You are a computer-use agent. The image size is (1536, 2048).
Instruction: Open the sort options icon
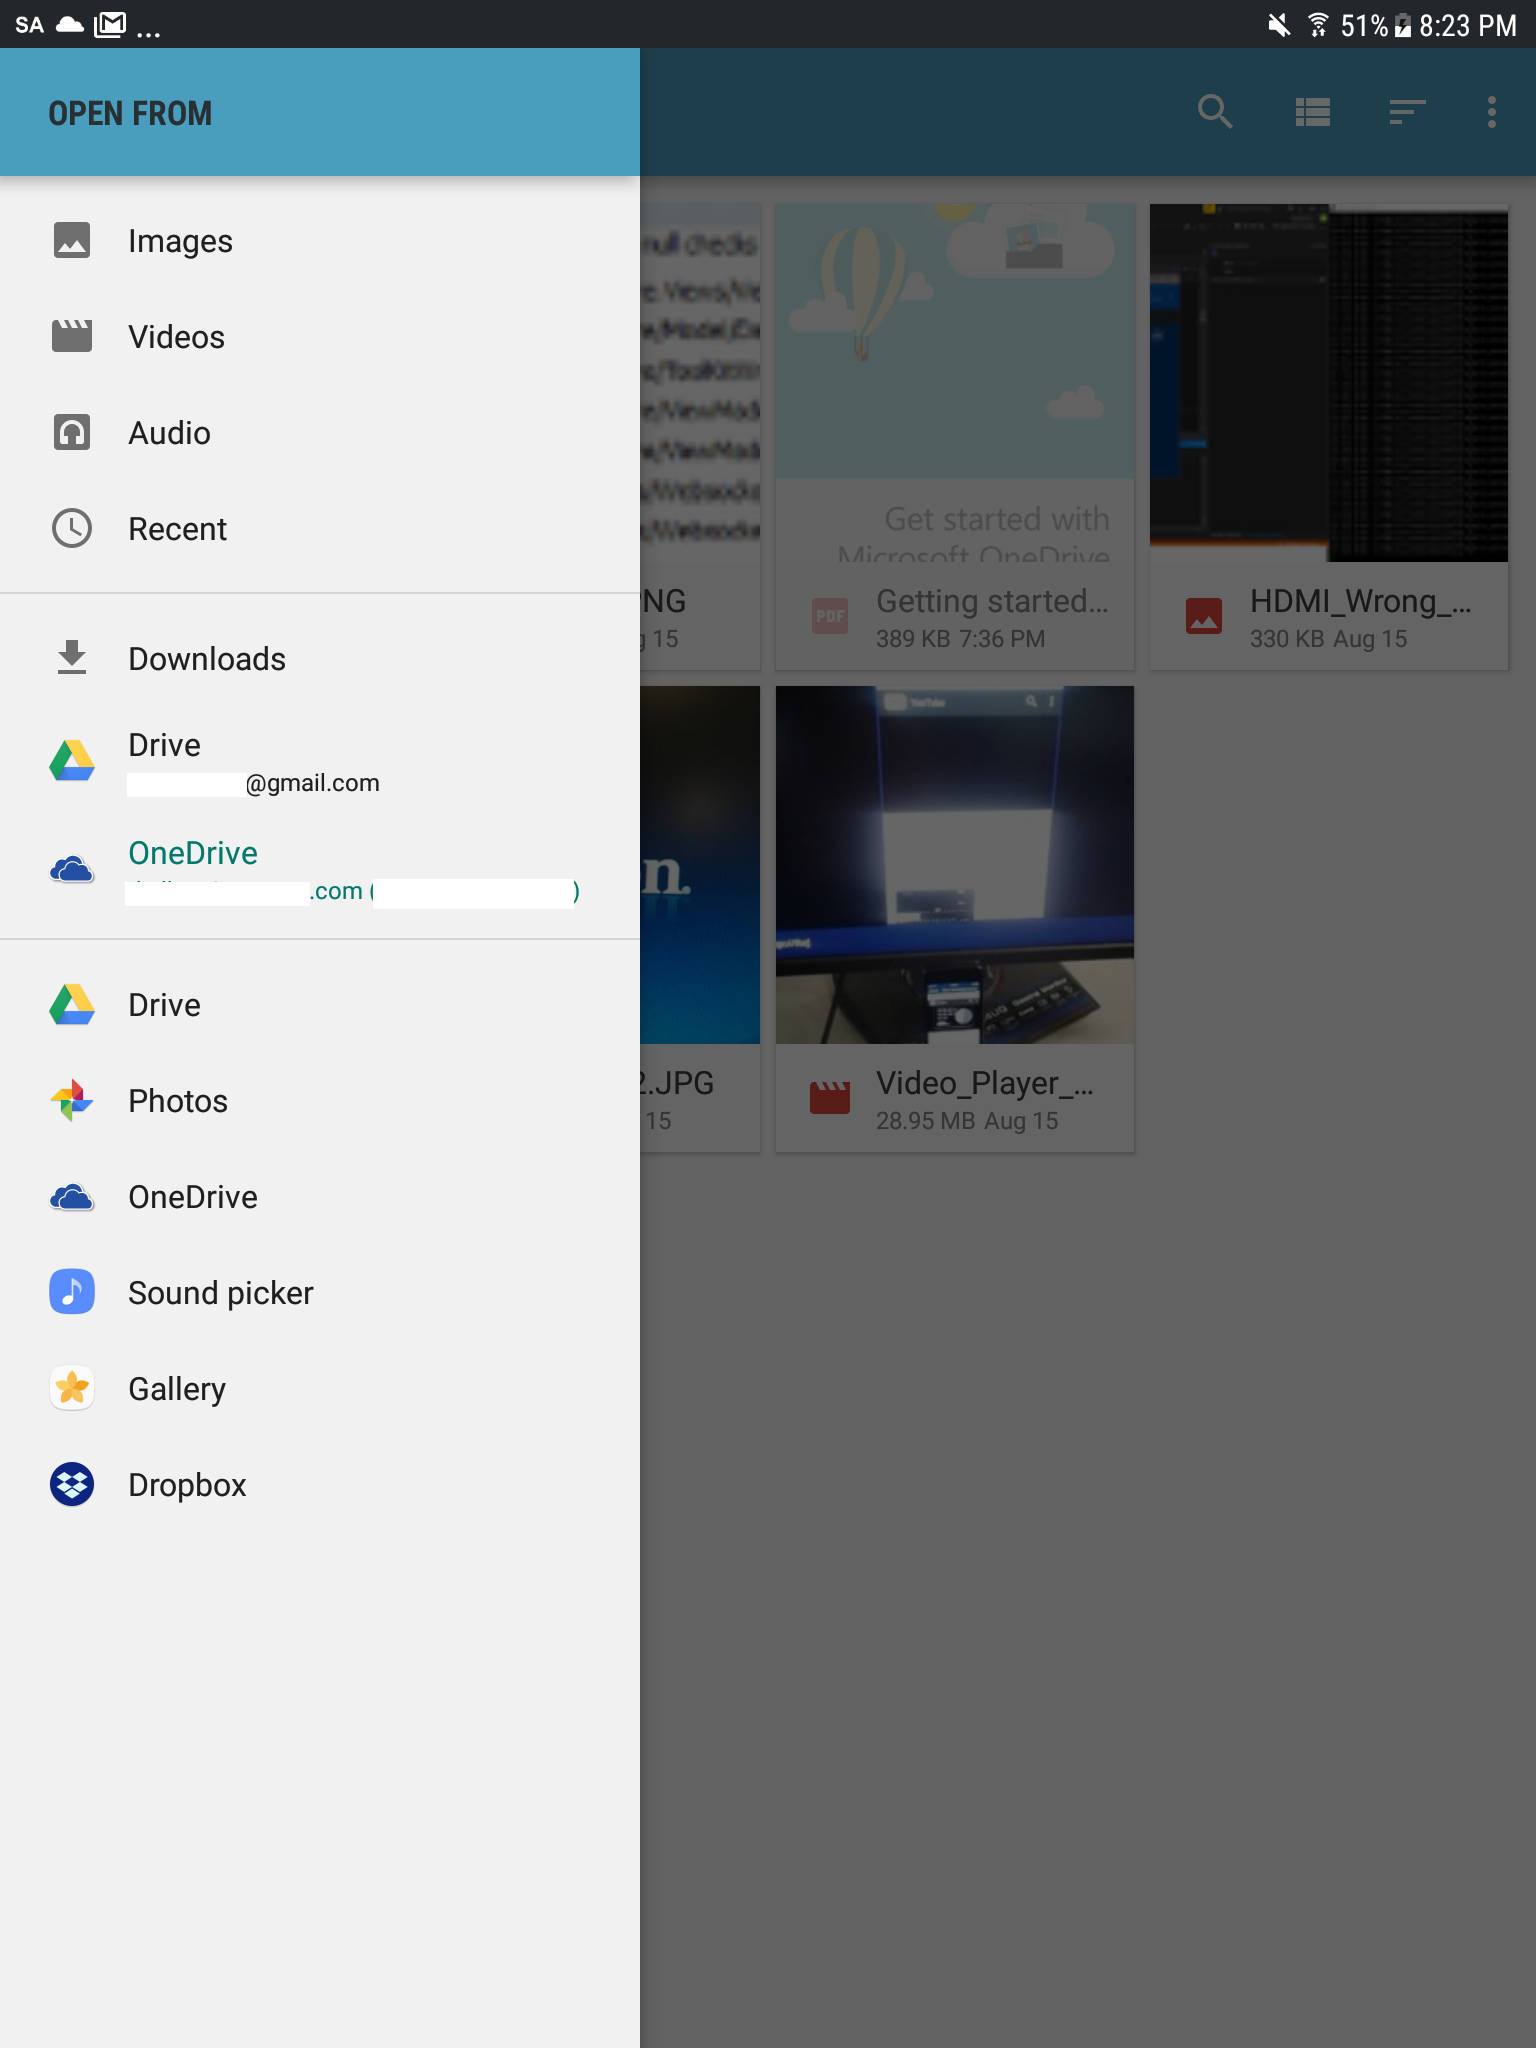point(1406,112)
